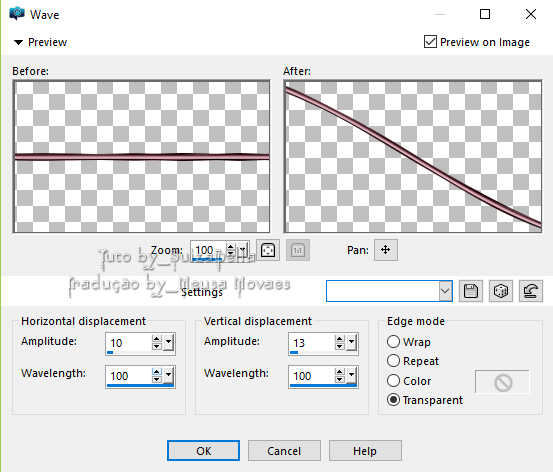Image resolution: width=553 pixels, height=472 pixels.
Task: Click the Reset to Default icon
Action: [x=531, y=291]
